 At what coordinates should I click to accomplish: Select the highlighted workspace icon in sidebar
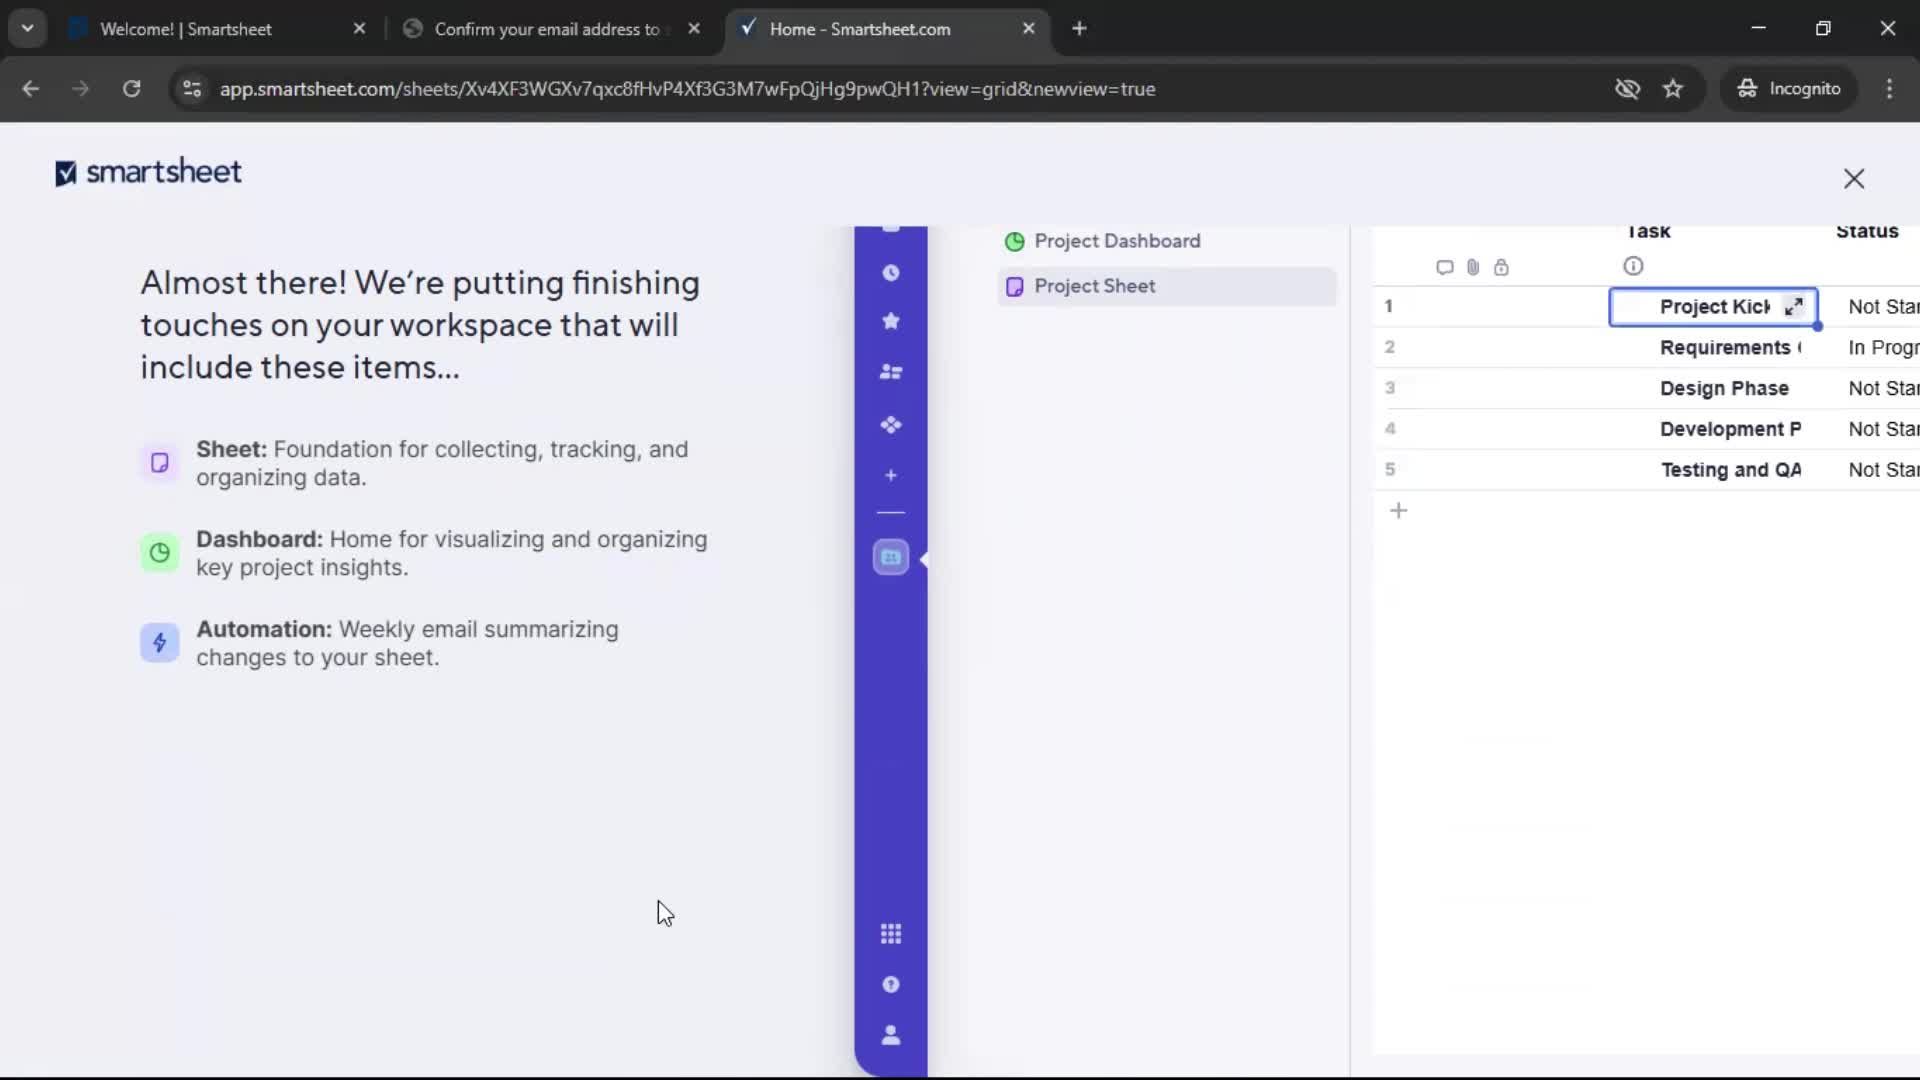pyautogui.click(x=891, y=557)
